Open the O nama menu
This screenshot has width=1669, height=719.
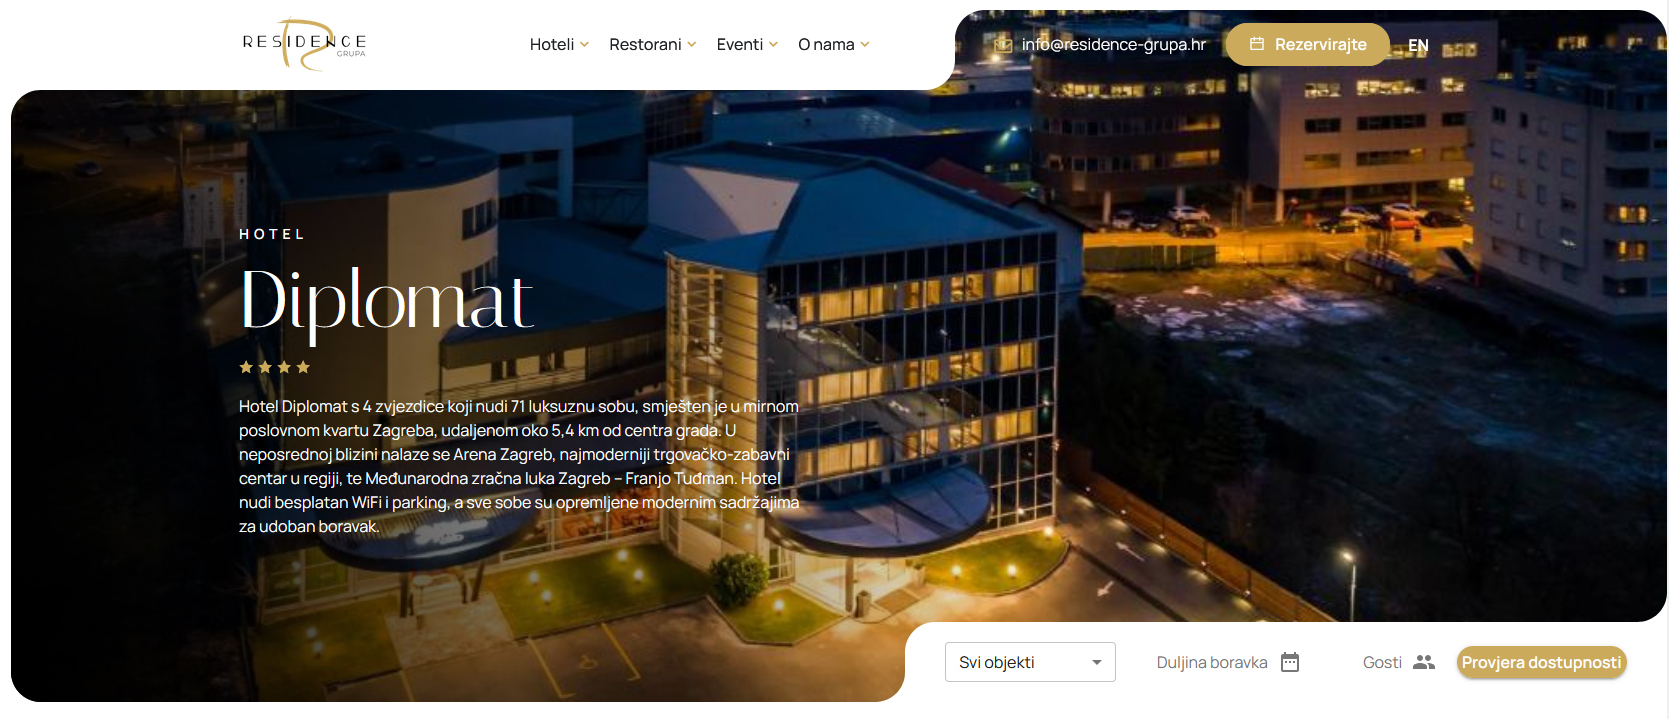click(x=826, y=44)
